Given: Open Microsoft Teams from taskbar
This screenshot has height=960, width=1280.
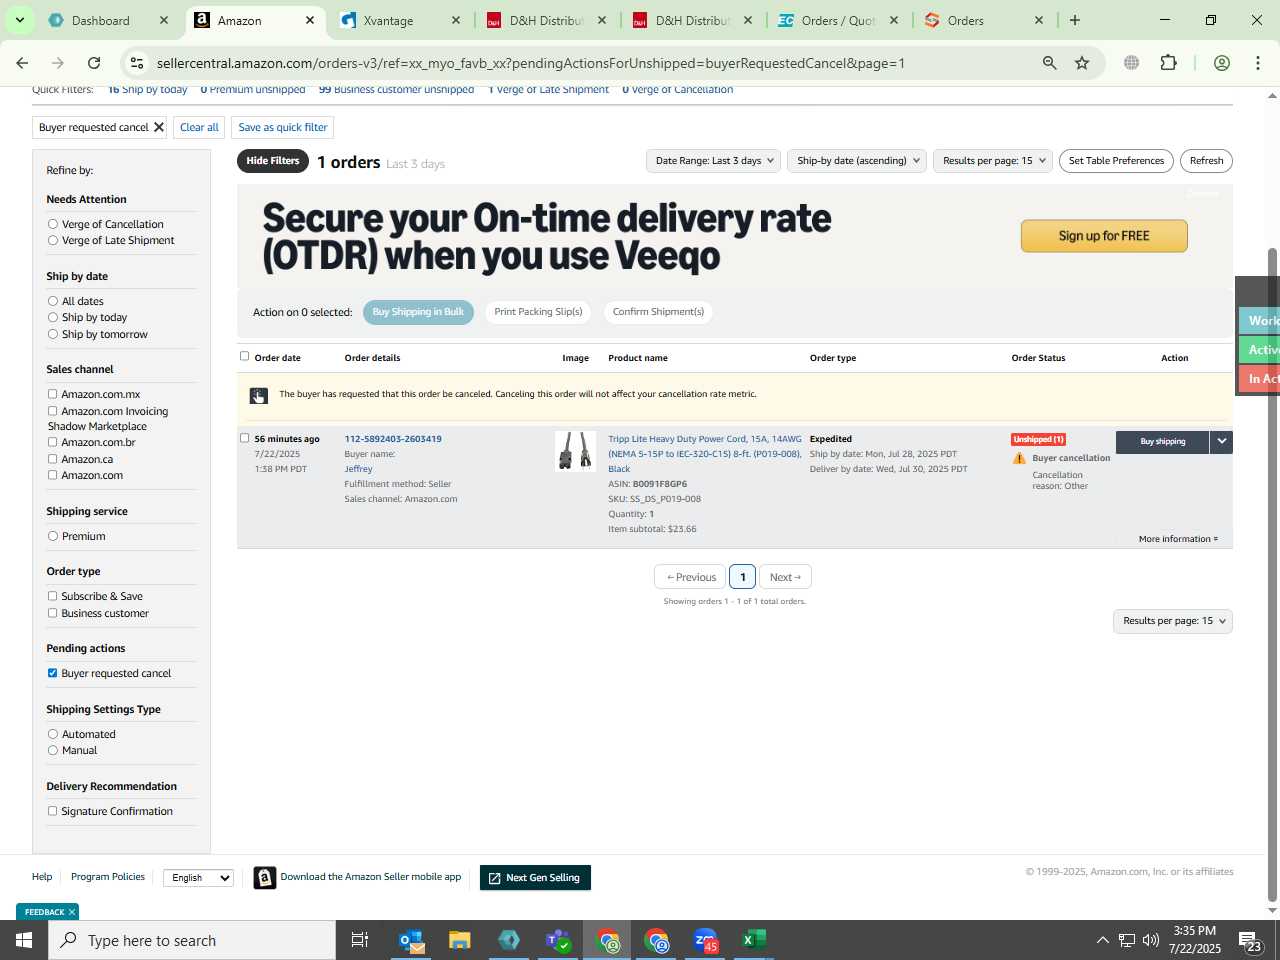Looking at the screenshot, I should tap(558, 940).
